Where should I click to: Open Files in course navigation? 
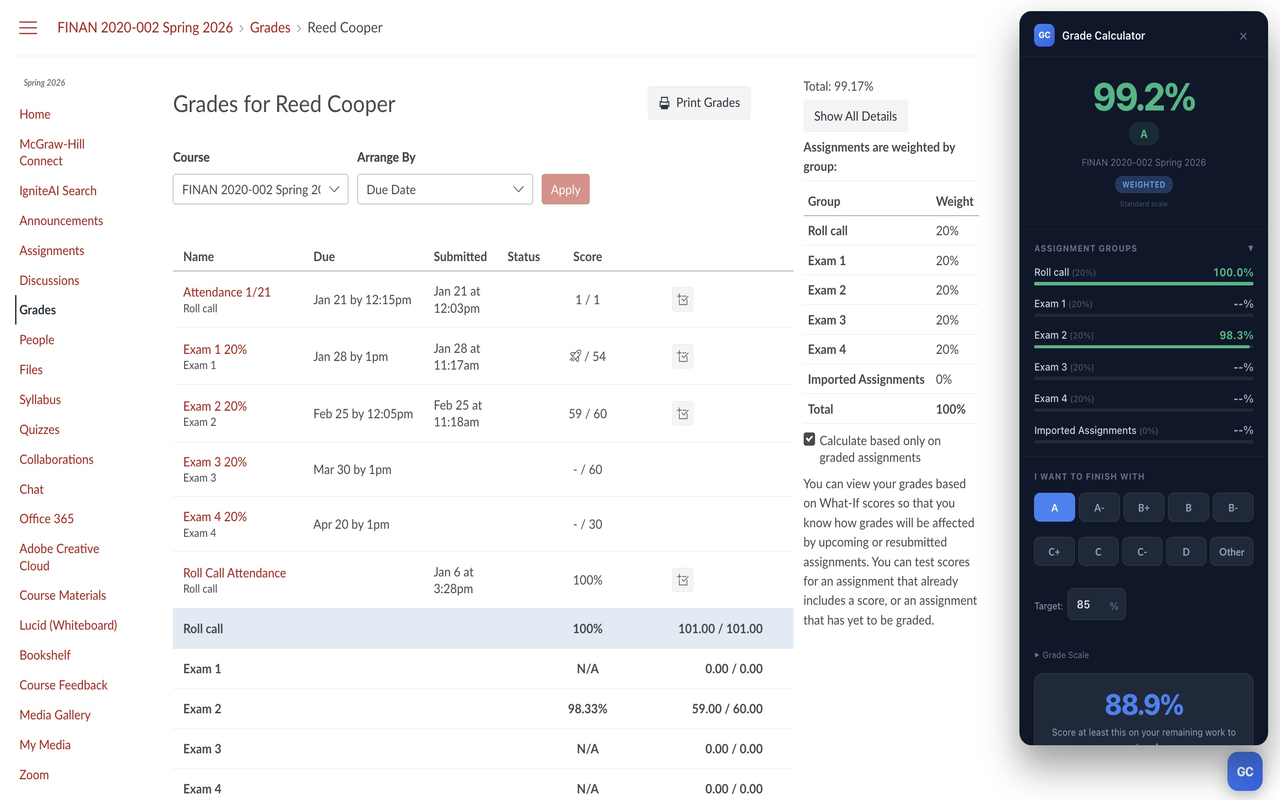[31, 370]
